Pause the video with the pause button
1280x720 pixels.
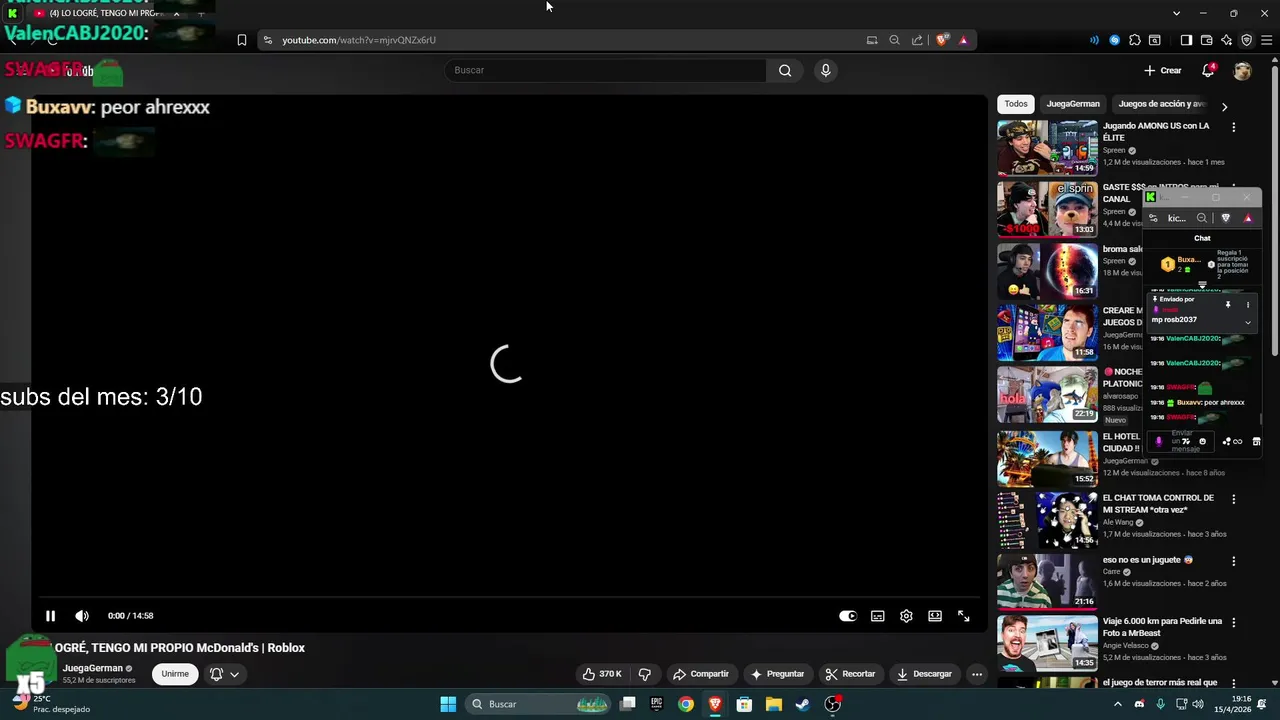(50, 616)
